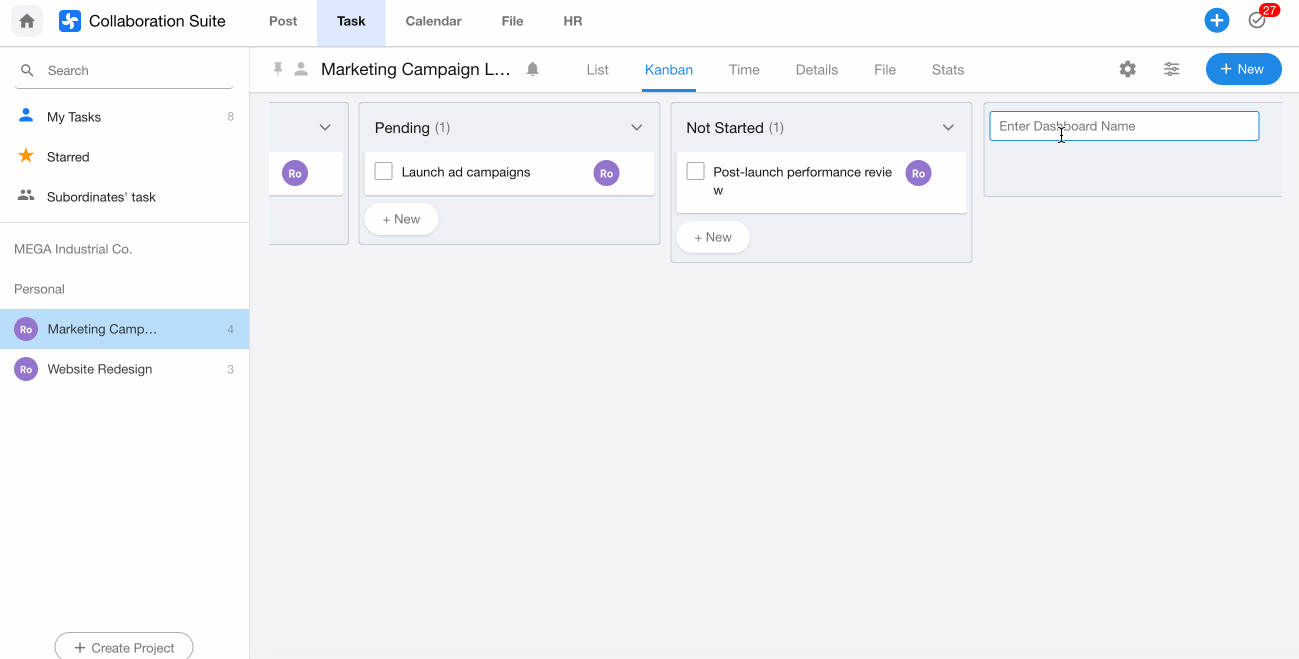Click the blue plus quick-add icon
The height and width of the screenshot is (659, 1299).
[x=1216, y=21]
